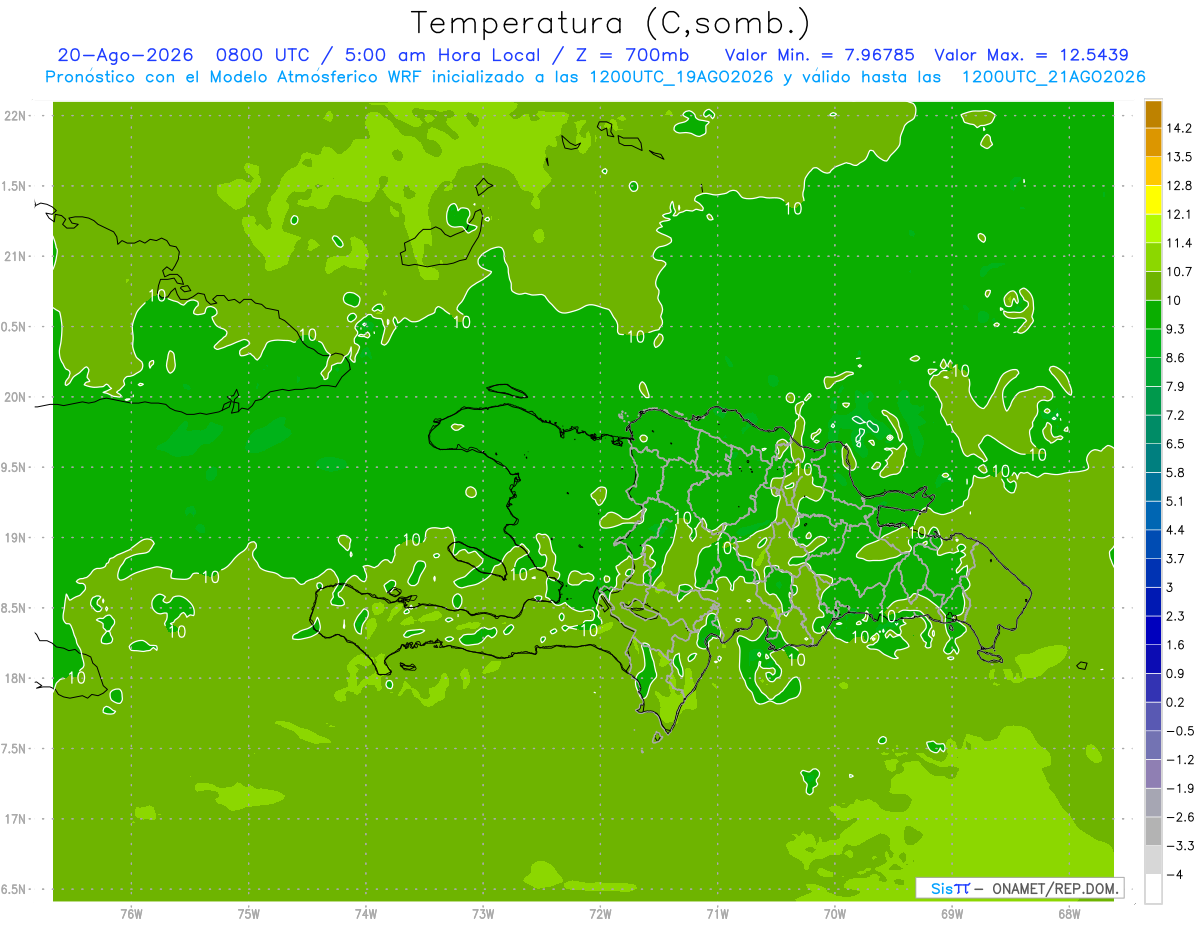The height and width of the screenshot is (927, 1200).
Task: Click the '22N' latitude label
Action: coord(16,116)
